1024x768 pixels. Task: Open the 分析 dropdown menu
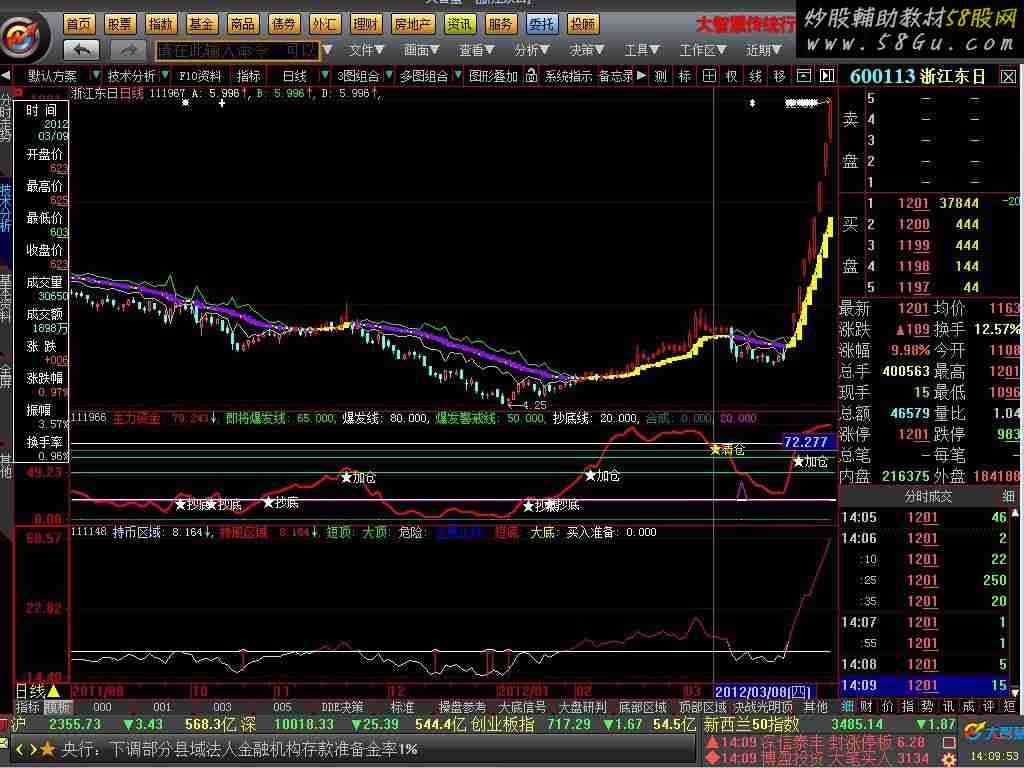532,50
